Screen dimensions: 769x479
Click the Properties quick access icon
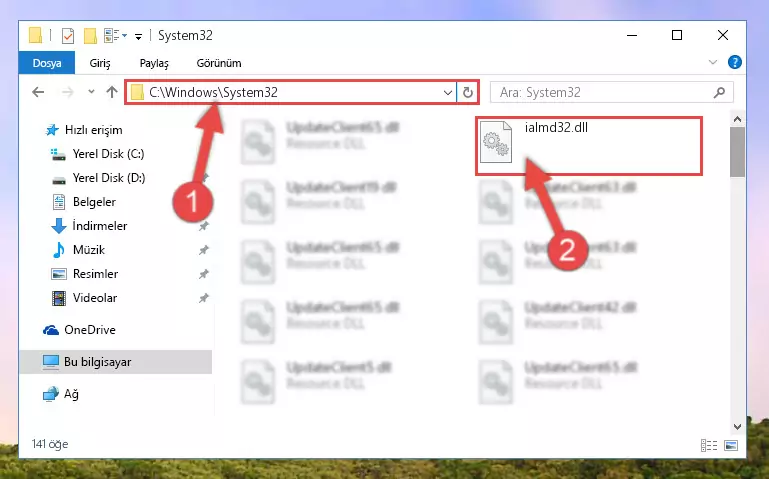pyautogui.click(x=68, y=36)
